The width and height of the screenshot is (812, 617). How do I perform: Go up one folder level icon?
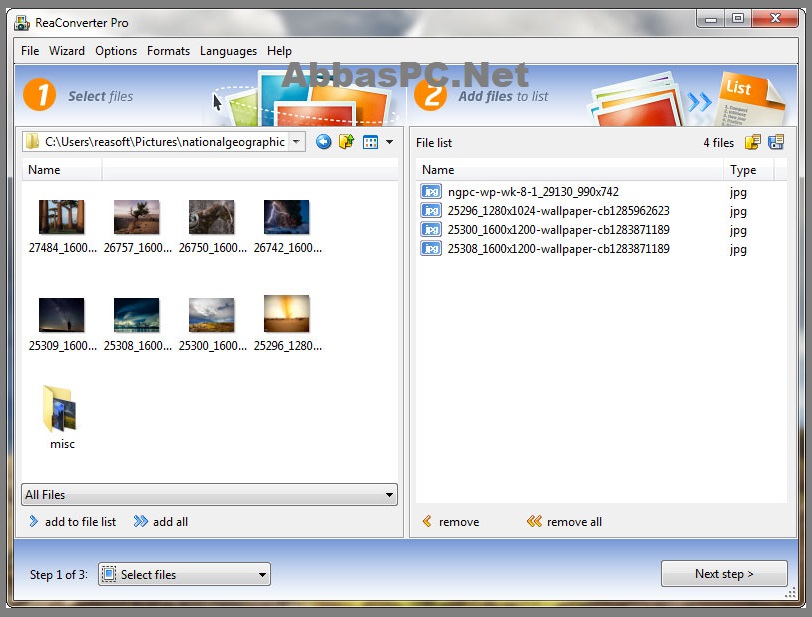click(346, 141)
